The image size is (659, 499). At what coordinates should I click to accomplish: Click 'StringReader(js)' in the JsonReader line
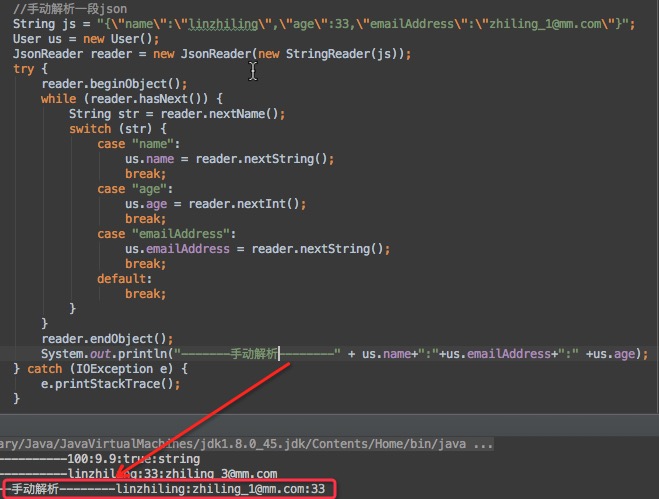coord(342,54)
